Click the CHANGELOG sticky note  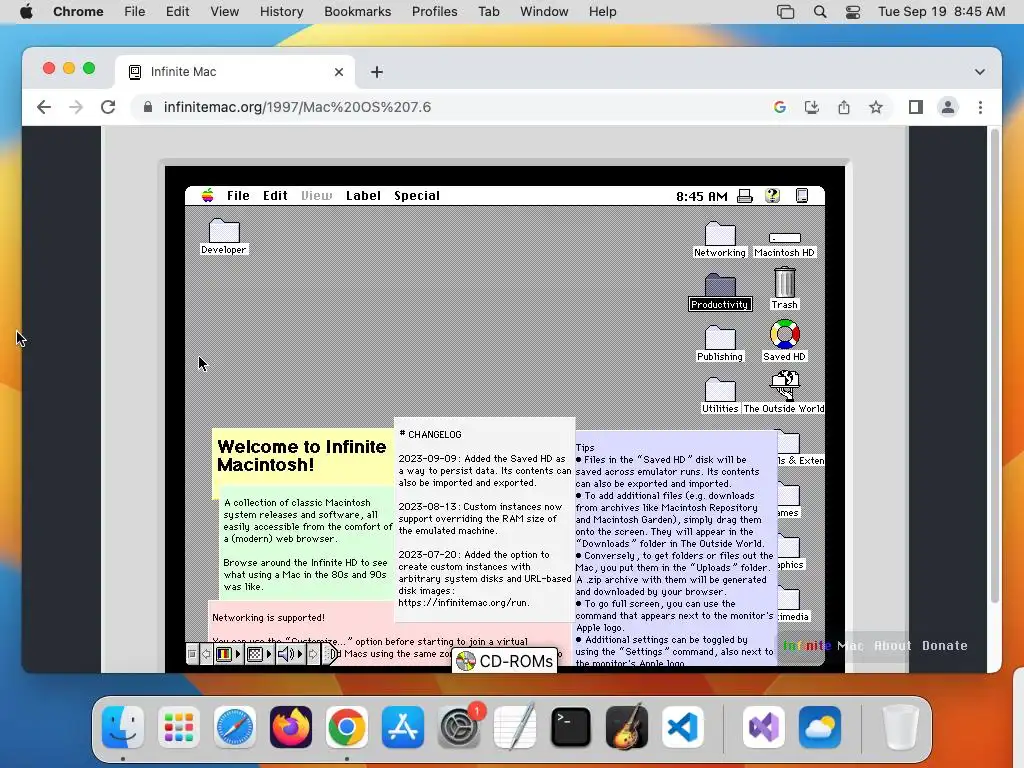485,519
